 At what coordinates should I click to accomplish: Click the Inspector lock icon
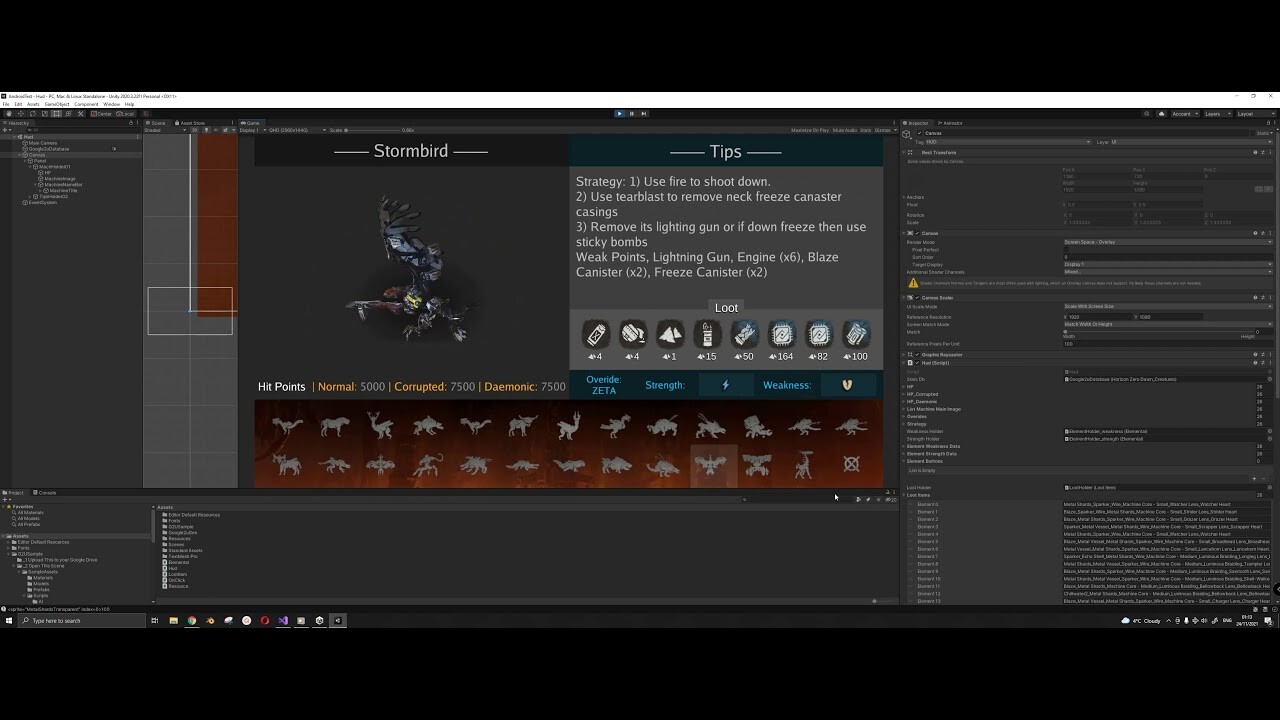point(1268,123)
